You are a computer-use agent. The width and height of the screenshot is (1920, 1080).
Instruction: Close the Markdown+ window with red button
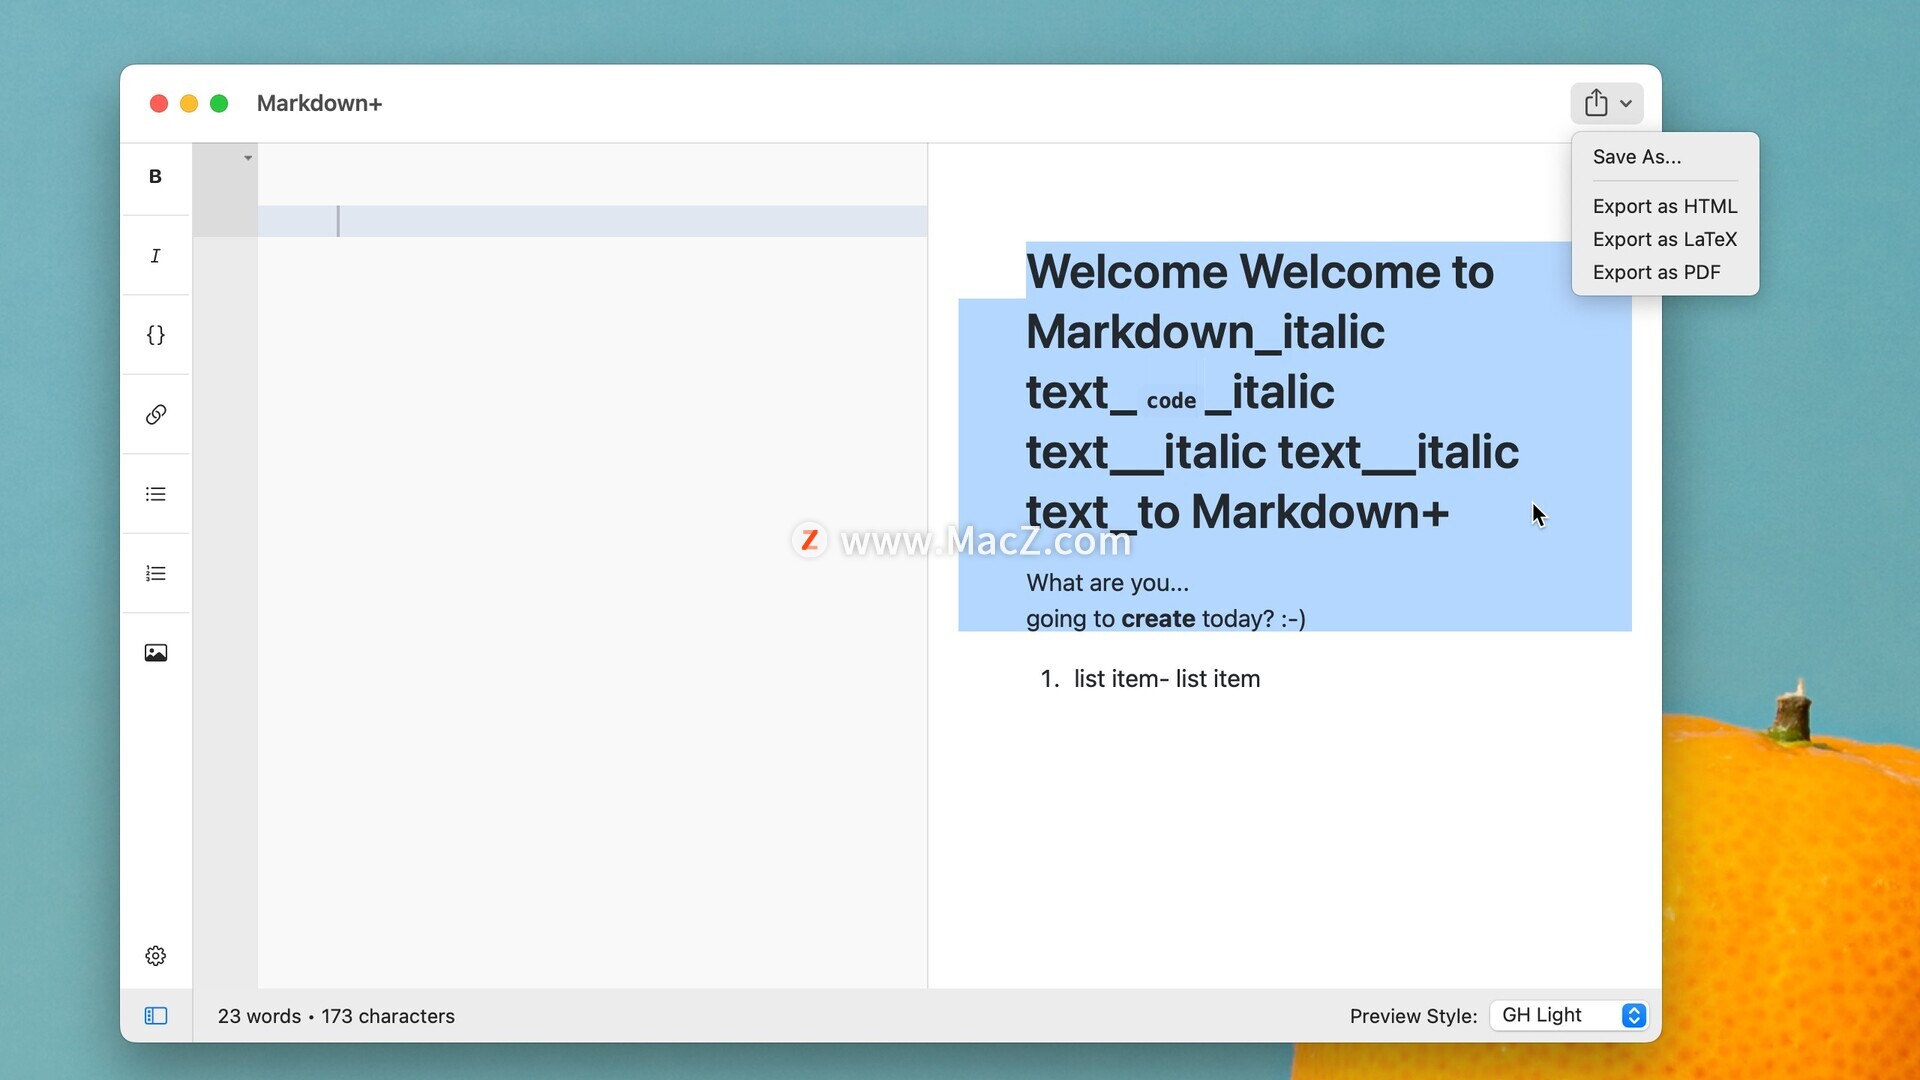[x=158, y=103]
